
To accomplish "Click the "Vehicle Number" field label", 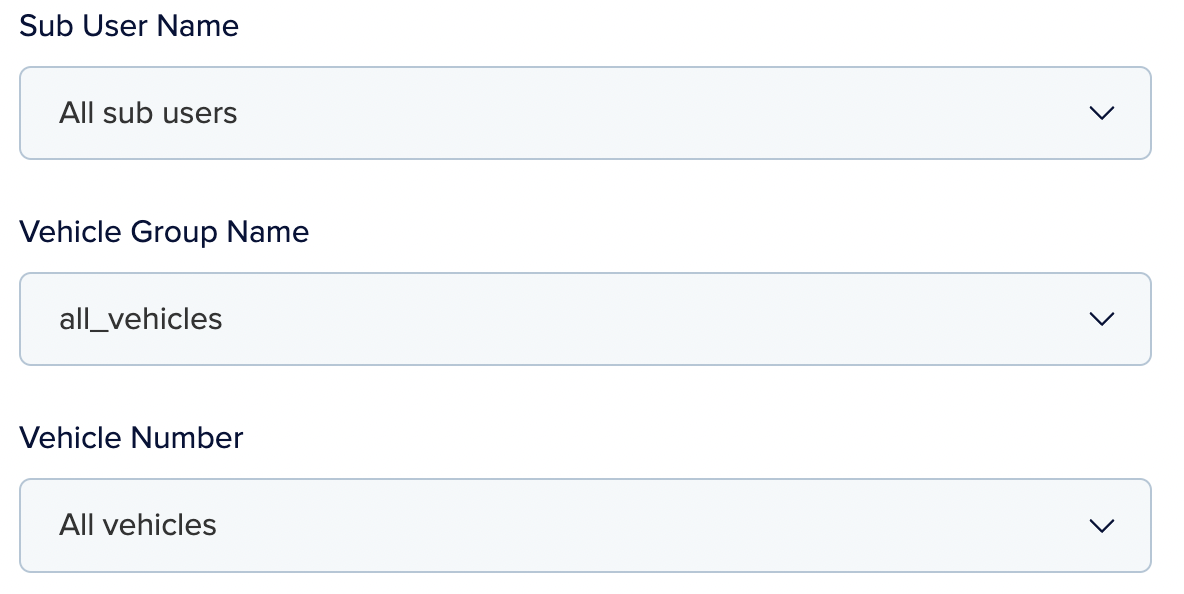I will pos(131,438).
